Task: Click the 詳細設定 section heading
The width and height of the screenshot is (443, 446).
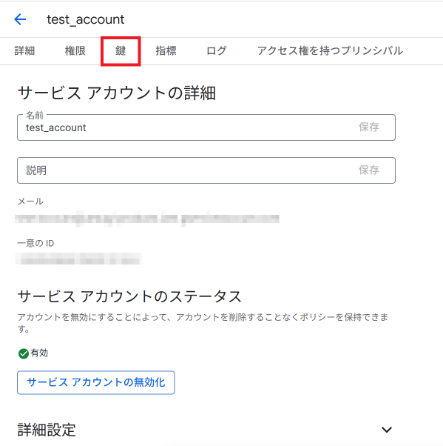Action: (47, 430)
